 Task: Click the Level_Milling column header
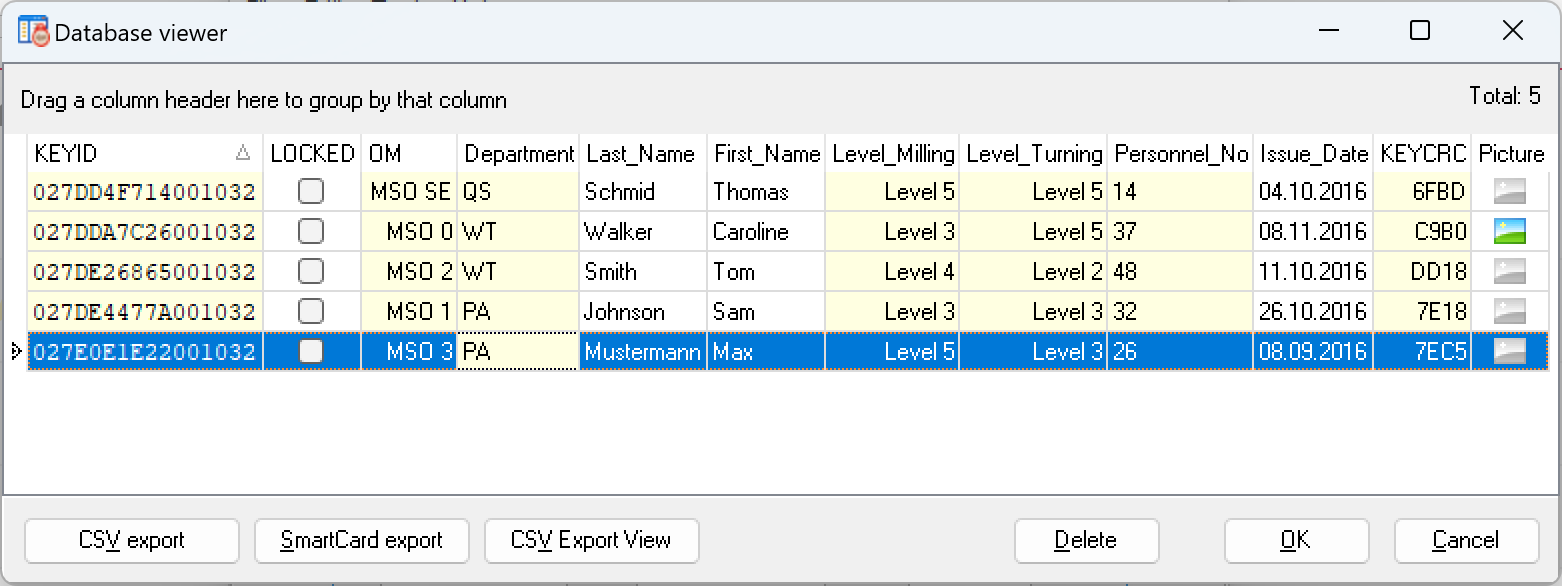892,154
